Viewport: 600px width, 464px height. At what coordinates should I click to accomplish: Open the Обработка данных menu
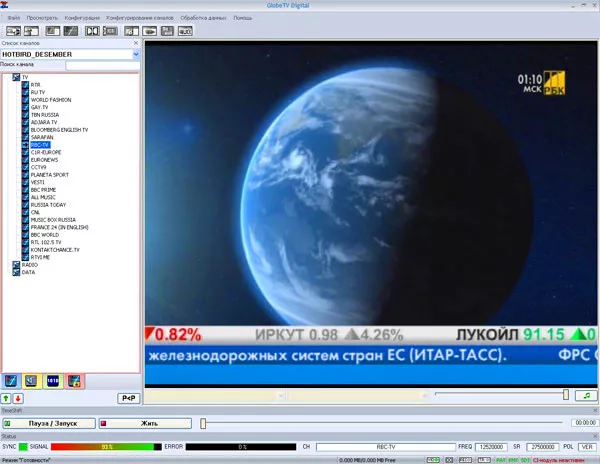tap(203, 18)
